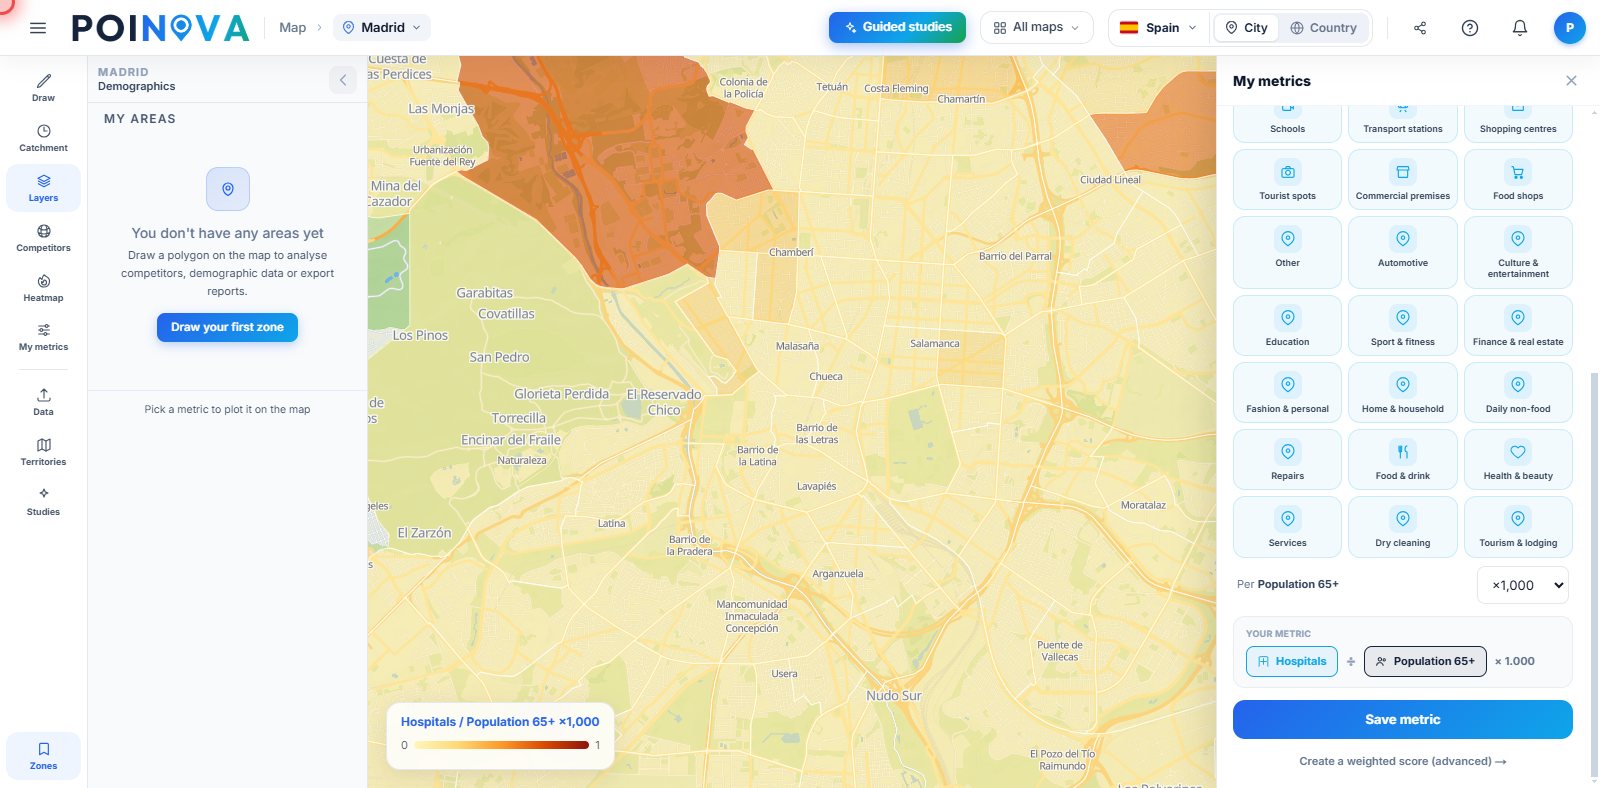The image size is (1600, 788).
Task: Click the POINOVA logo
Action: click(x=160, y=28)
